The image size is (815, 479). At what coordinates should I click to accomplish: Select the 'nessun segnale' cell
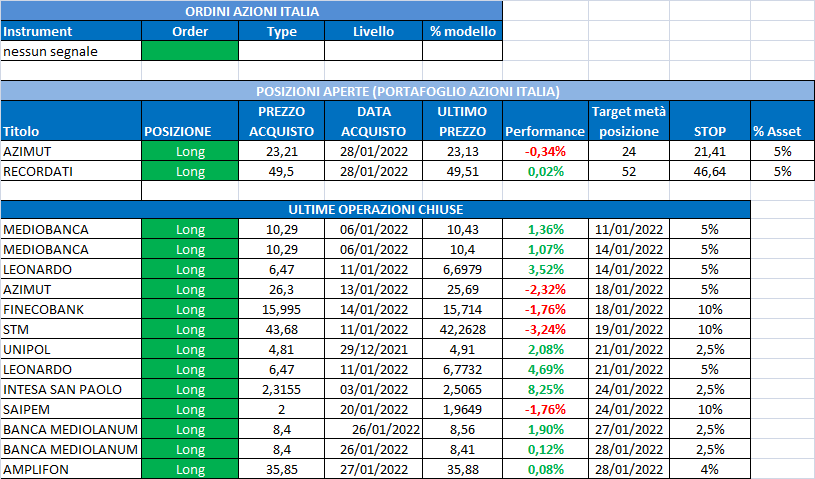pyautogui.click(x=71, y=51)
